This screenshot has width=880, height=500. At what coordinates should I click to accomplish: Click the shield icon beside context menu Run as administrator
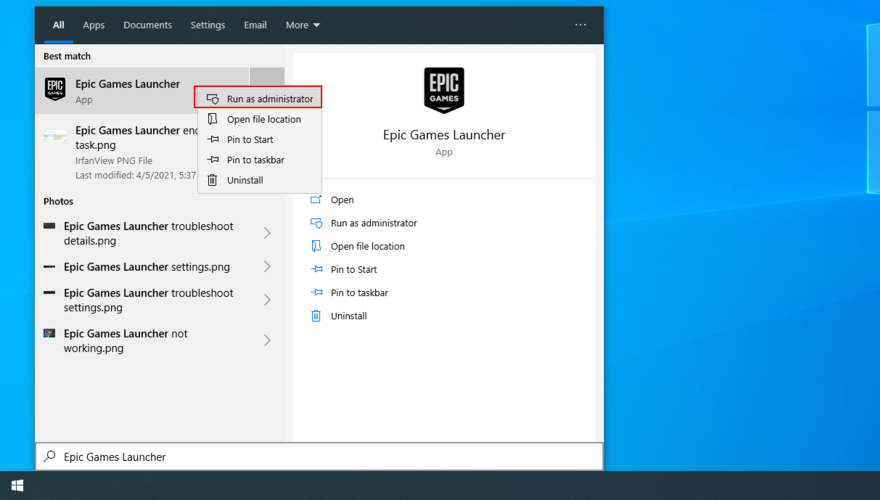click(x=213, y=99)
